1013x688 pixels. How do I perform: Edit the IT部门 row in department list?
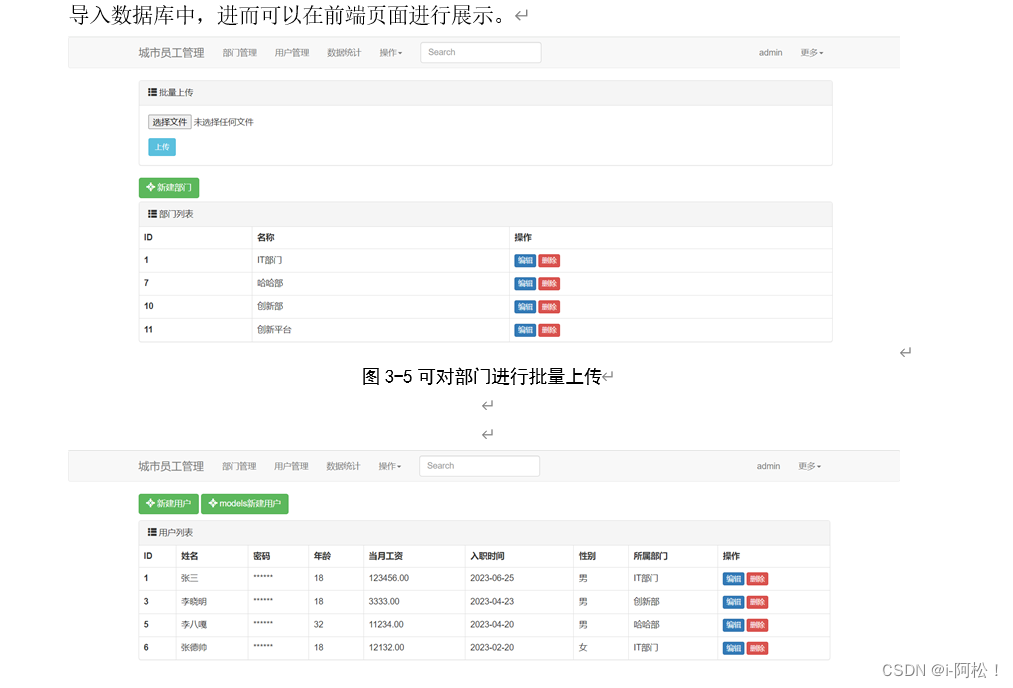[x=525, y=260]
